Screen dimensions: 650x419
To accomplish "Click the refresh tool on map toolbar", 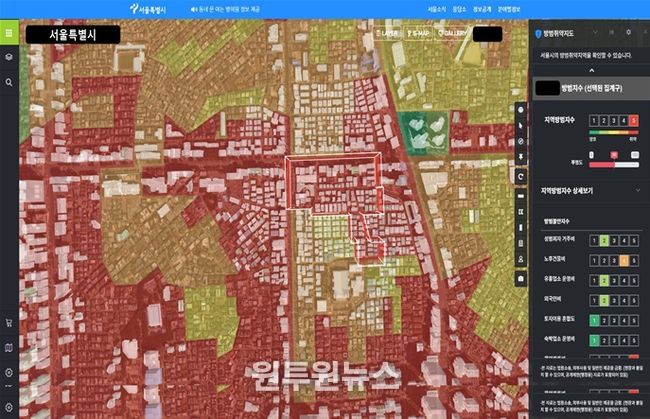I will pos(521,175).
